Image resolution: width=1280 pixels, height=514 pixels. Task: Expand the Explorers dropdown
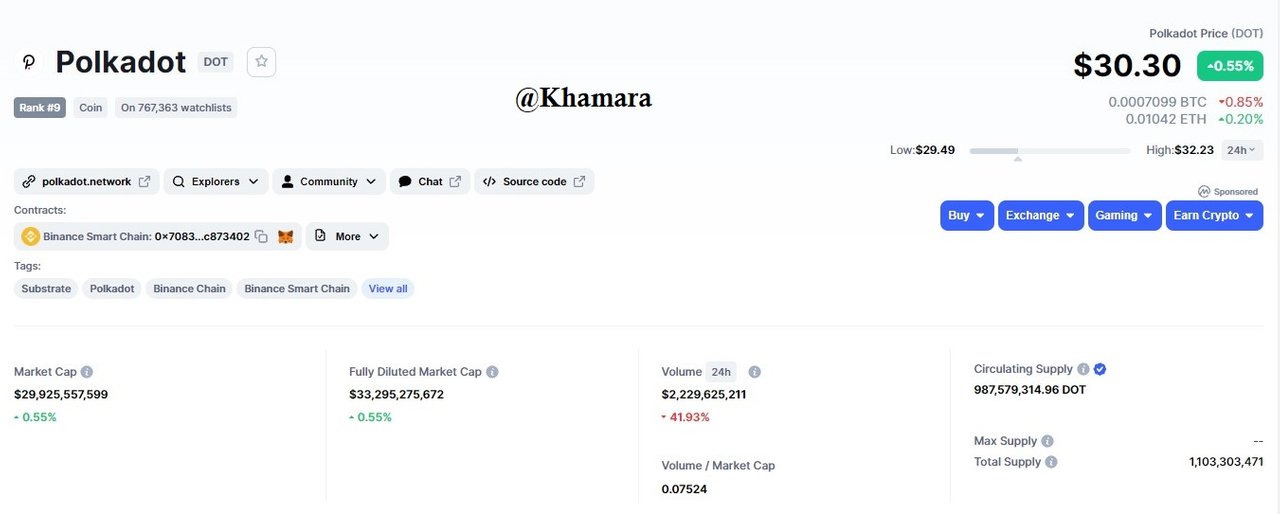216,182
